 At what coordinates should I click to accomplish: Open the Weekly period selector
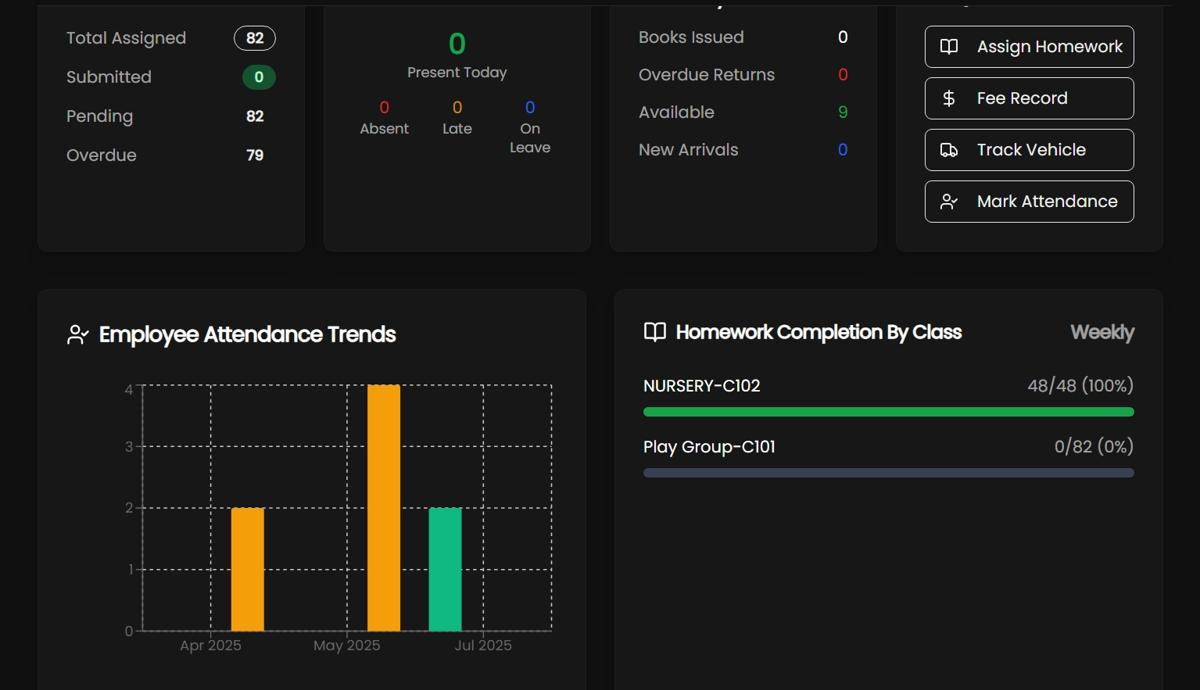1102,332
